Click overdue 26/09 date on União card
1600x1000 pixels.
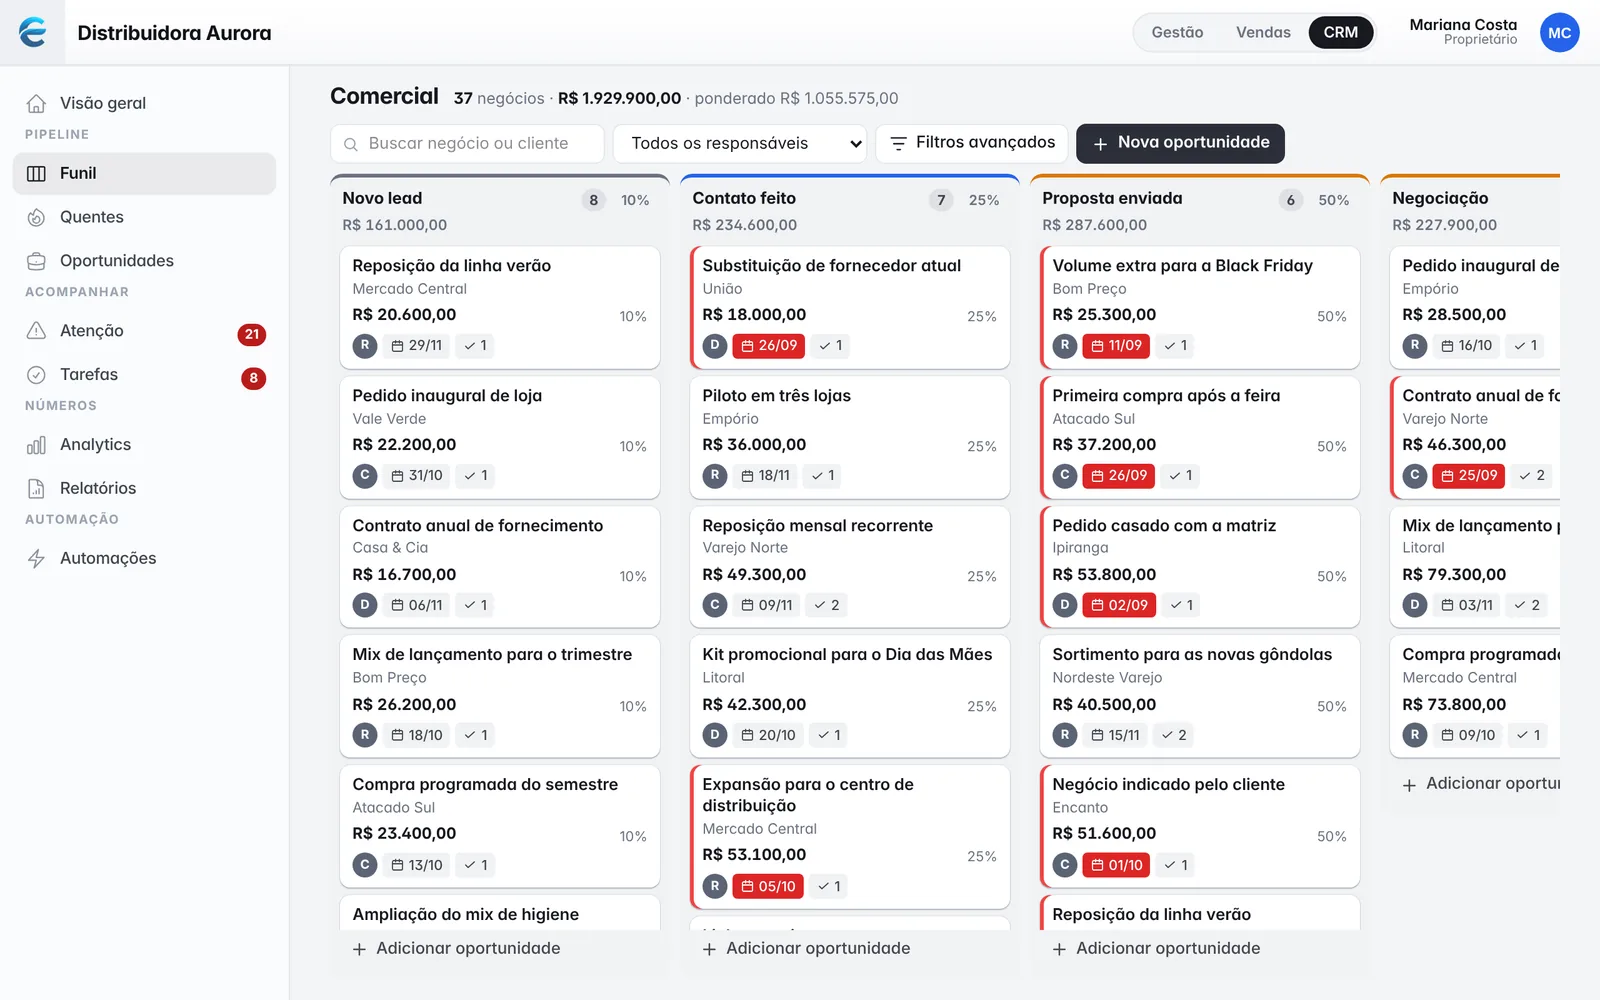(x=769, y=346)
